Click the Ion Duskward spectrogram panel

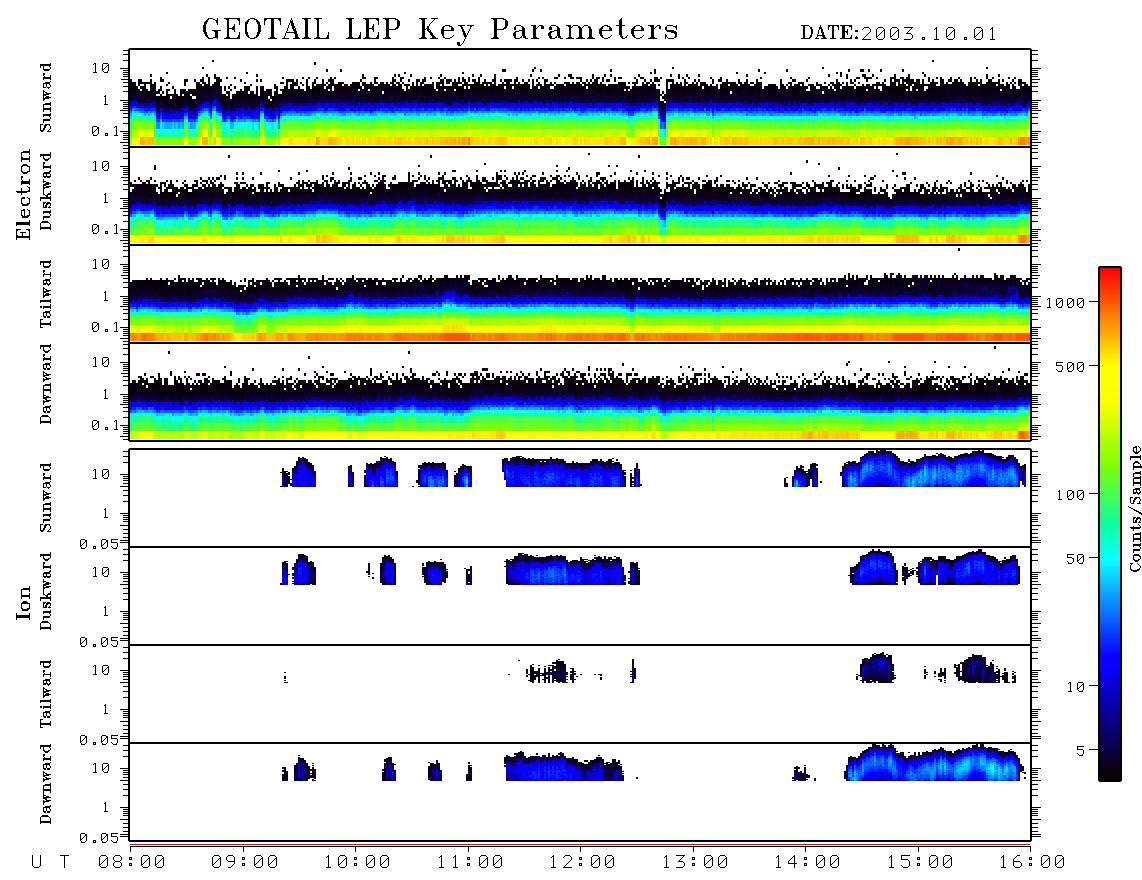point(580,595)
